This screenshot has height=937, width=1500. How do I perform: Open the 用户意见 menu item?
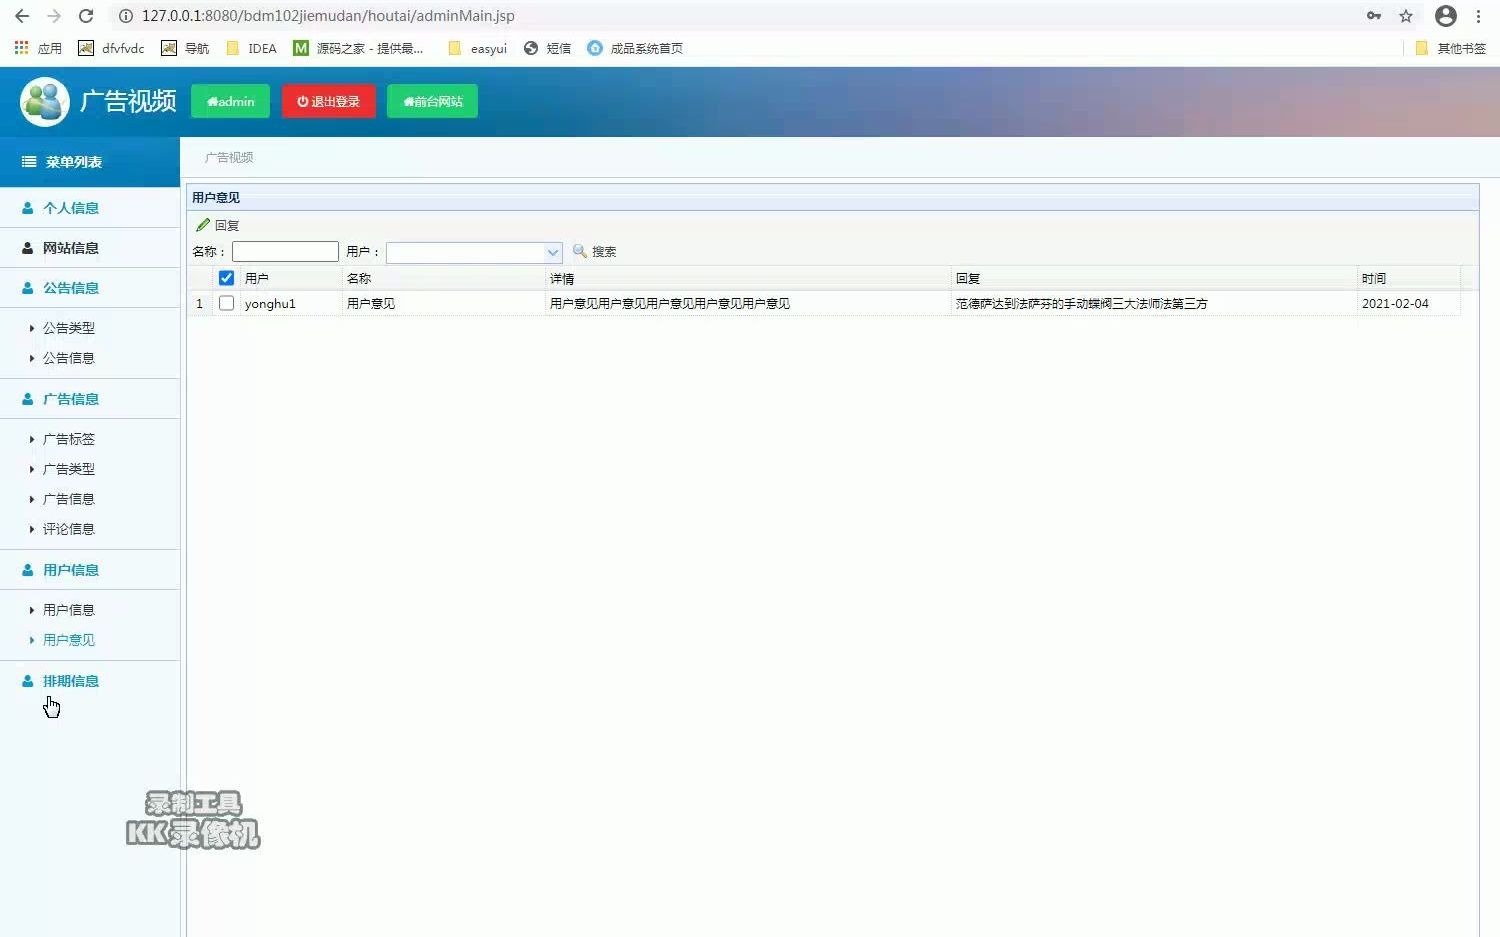[x=68, y=640]
